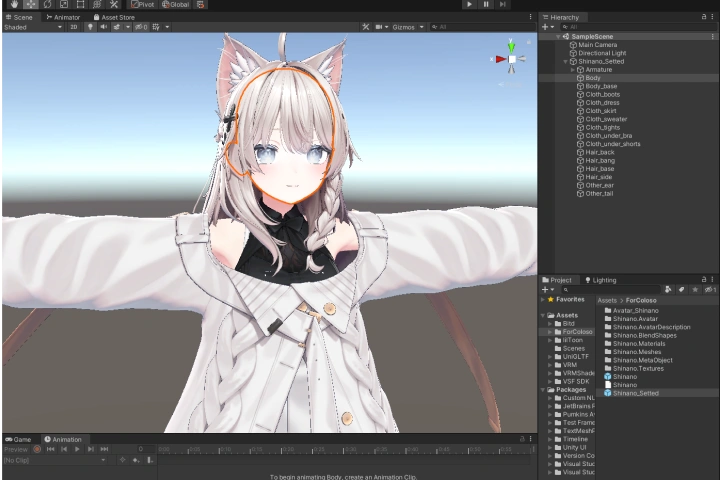Start Play mode
The image size is (720, 480).
(469, 4)
